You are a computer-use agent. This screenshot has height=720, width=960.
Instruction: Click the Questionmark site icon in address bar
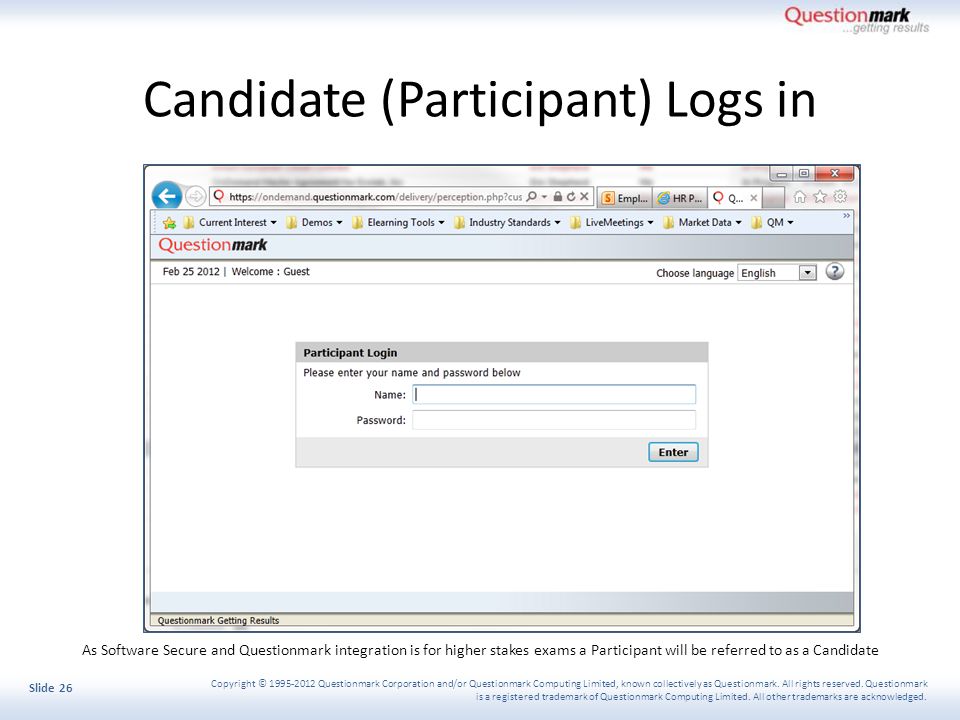pyautogui.click(x=219, y=197)
